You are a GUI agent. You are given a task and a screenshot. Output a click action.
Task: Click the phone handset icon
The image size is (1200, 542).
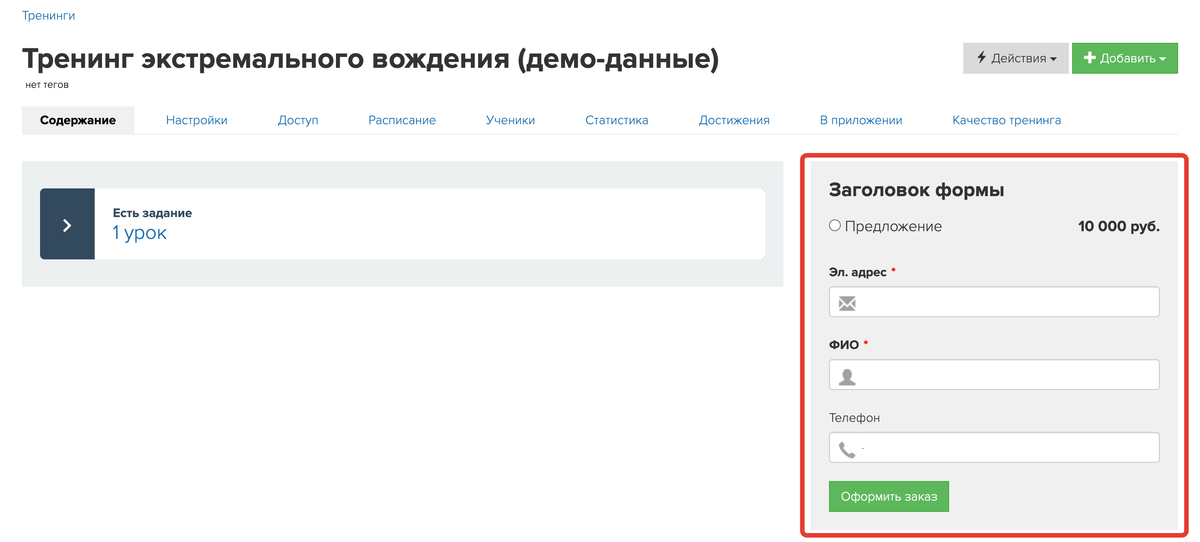click(x=847, y=449)
